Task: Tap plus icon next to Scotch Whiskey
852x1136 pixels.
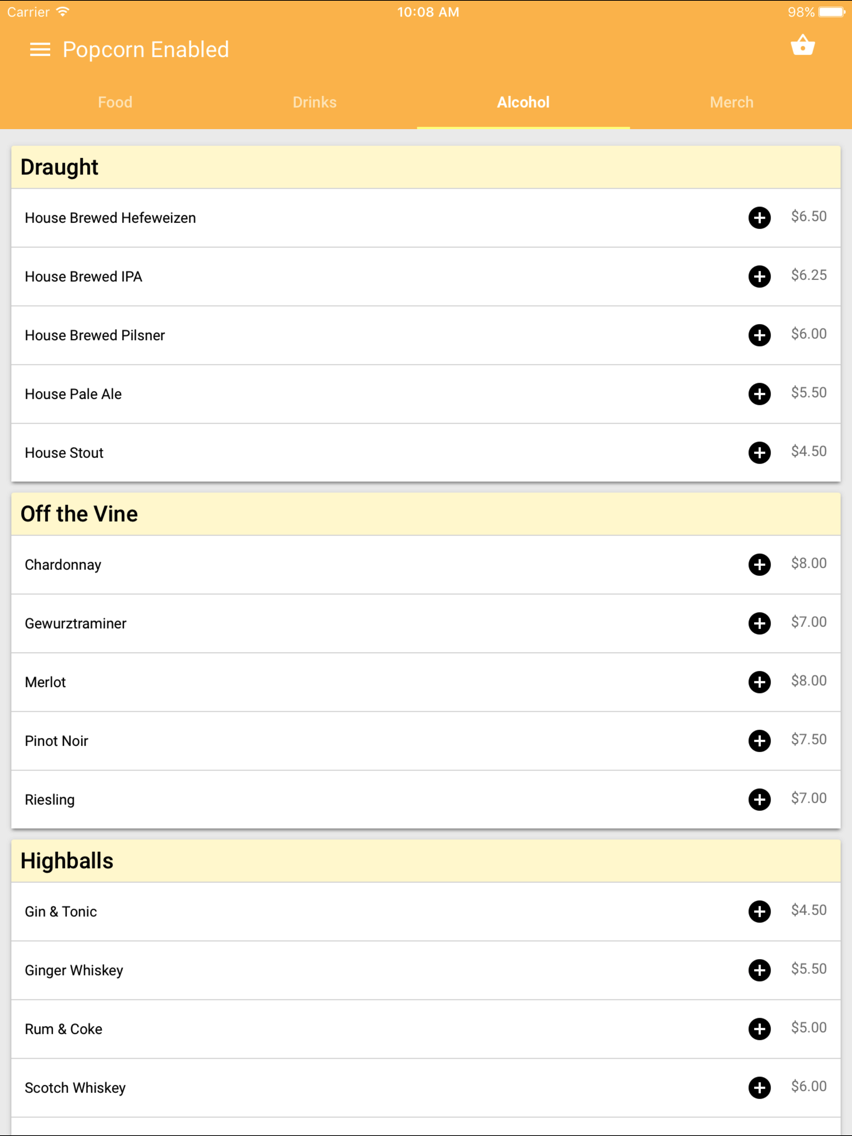Action: point(759,1087)
